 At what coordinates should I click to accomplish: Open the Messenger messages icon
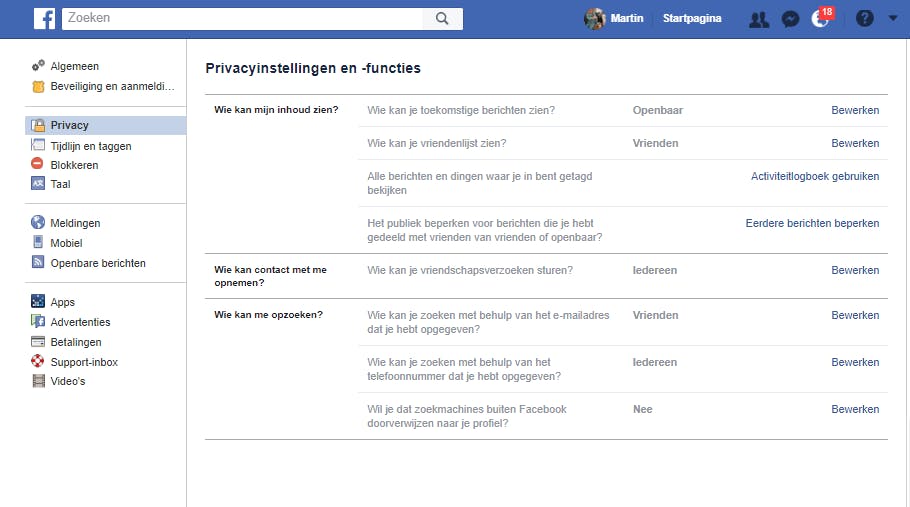(x=790, y=19)
